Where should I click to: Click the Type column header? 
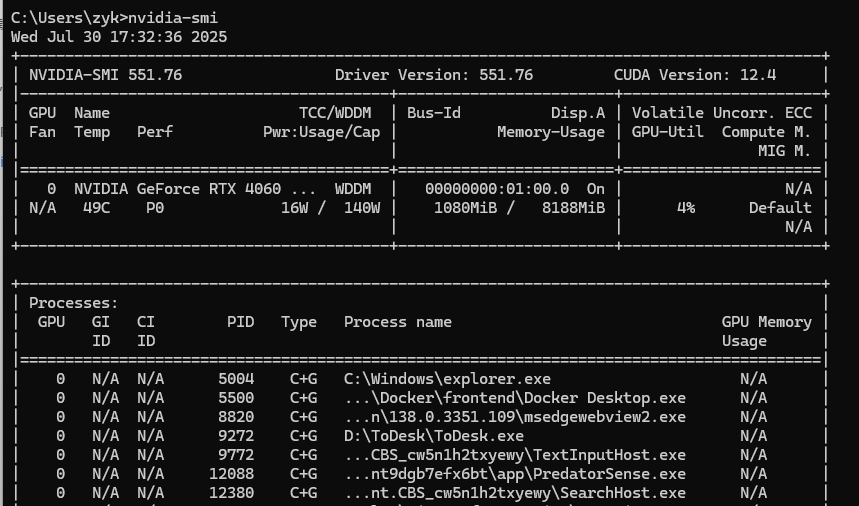[x=299, y=322]
